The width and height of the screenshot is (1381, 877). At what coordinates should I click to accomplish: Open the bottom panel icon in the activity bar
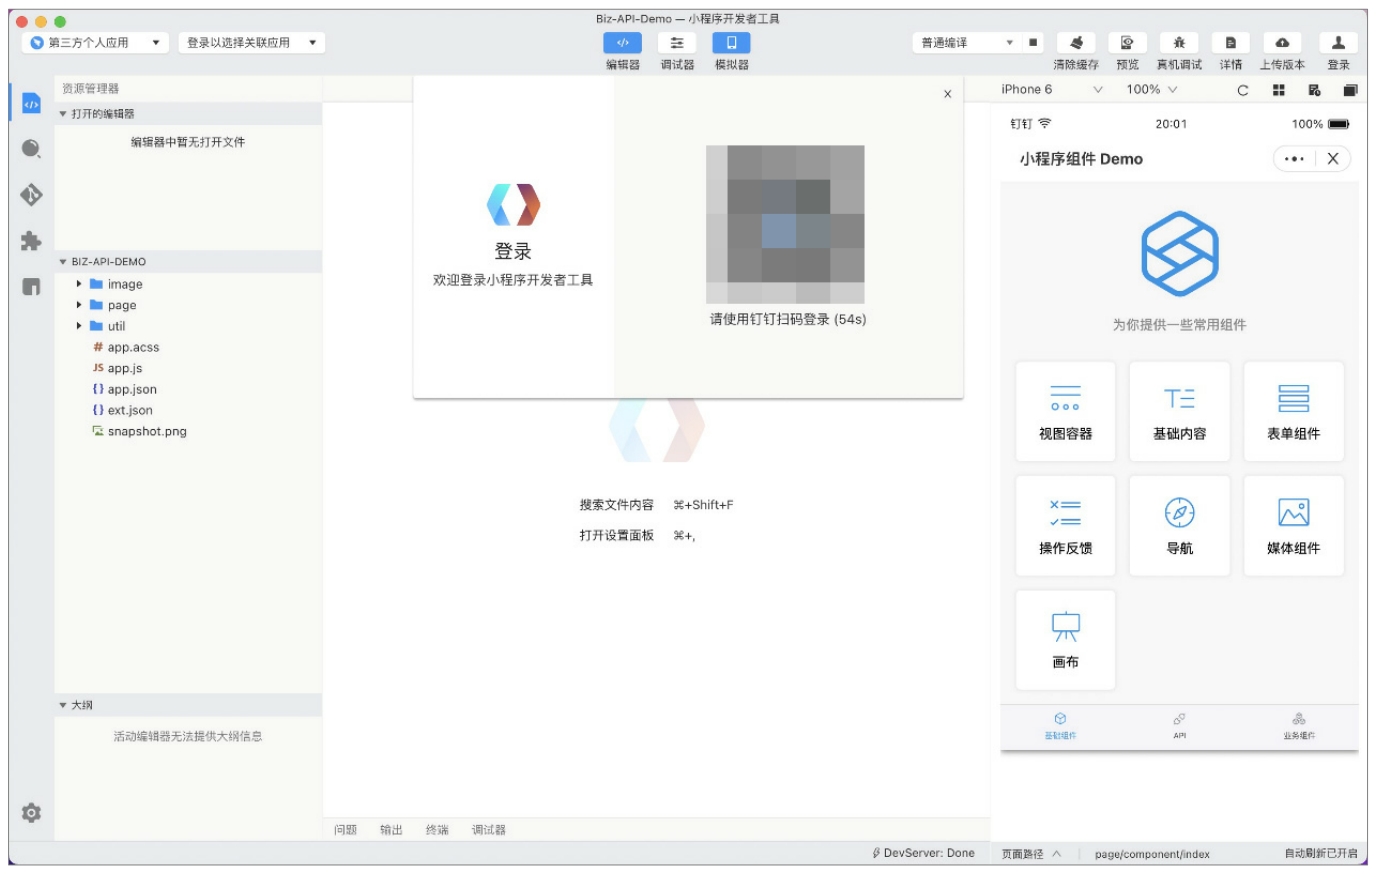click(31, 287)
